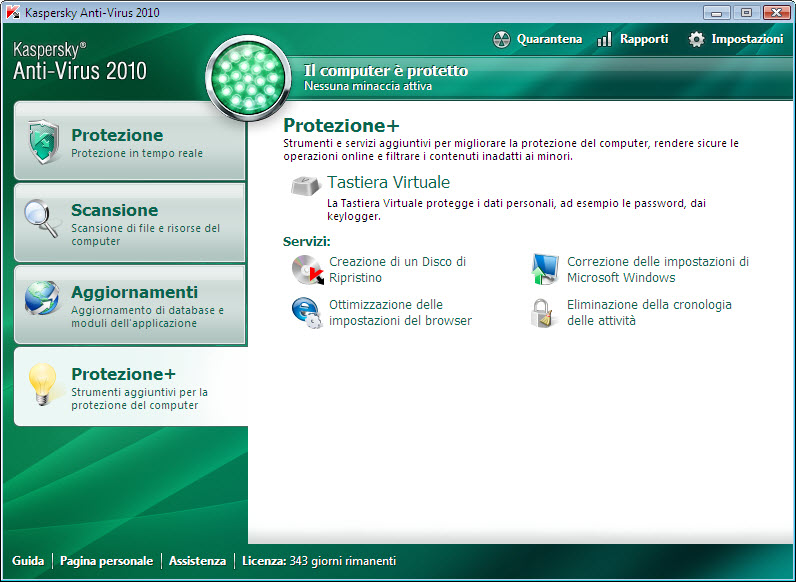The width and height of the screenshot is (796, 582).
Task: Open the Rapporti reports label
Action: [644, 39]
